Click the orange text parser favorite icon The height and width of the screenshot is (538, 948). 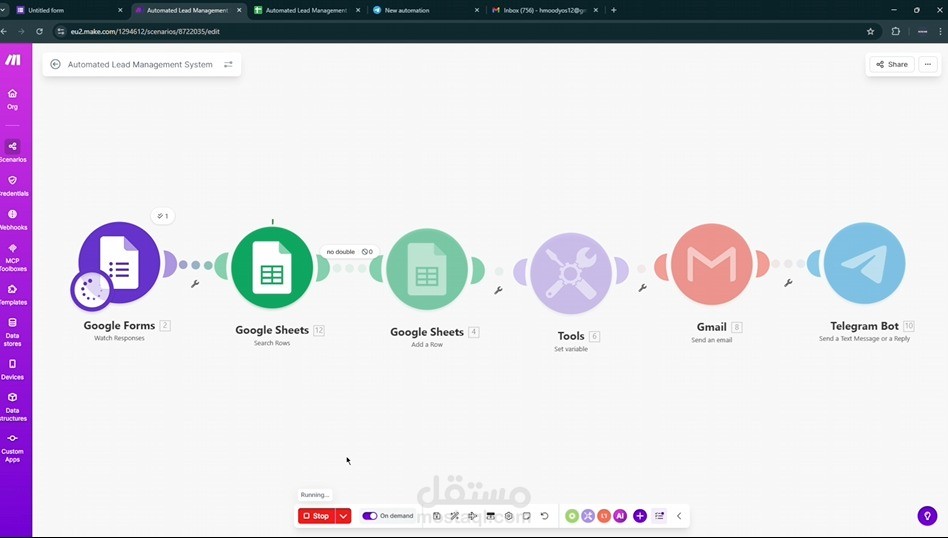pyautogui.click(x=603, y=516)
